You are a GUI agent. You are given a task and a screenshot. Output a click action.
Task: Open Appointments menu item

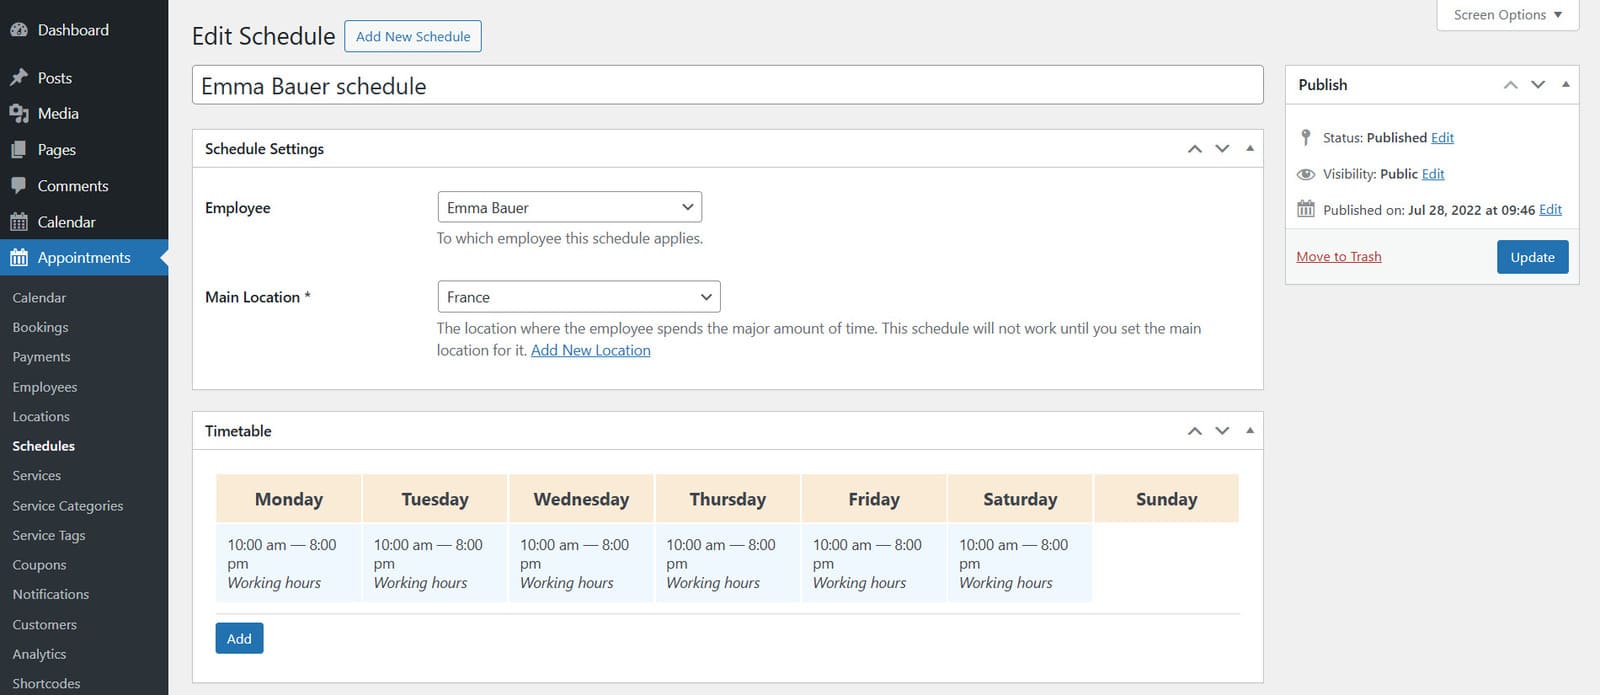pos(84,258)
